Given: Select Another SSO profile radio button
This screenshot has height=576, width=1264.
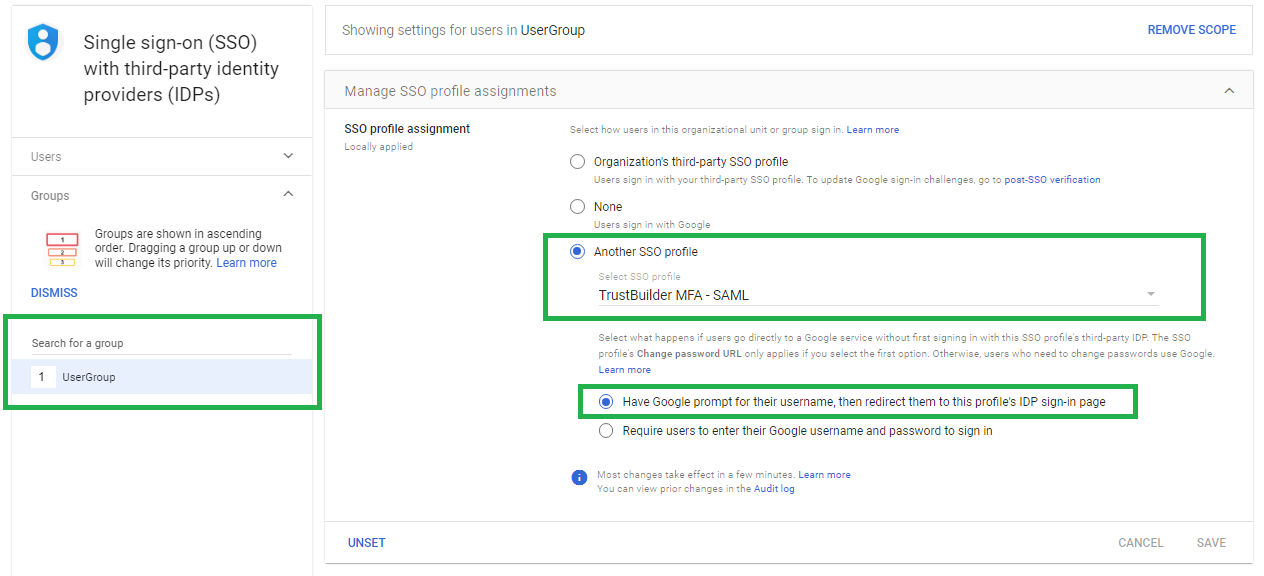Looking at the screenshot, I should click(577, 252).
